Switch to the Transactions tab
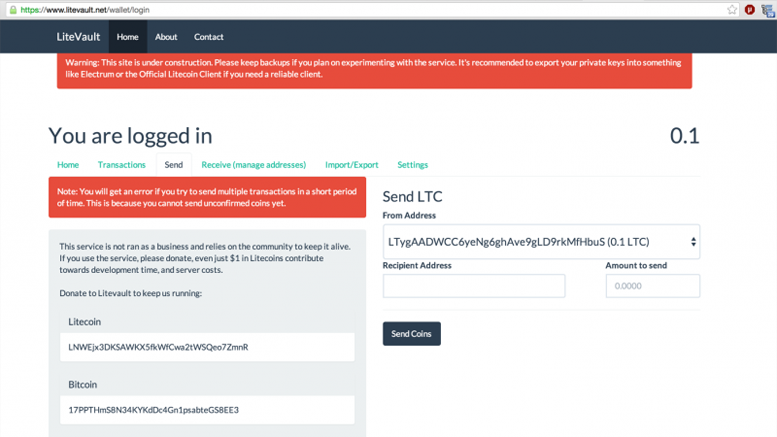This screenshot has width=777, height=437. tap(121, 164)
